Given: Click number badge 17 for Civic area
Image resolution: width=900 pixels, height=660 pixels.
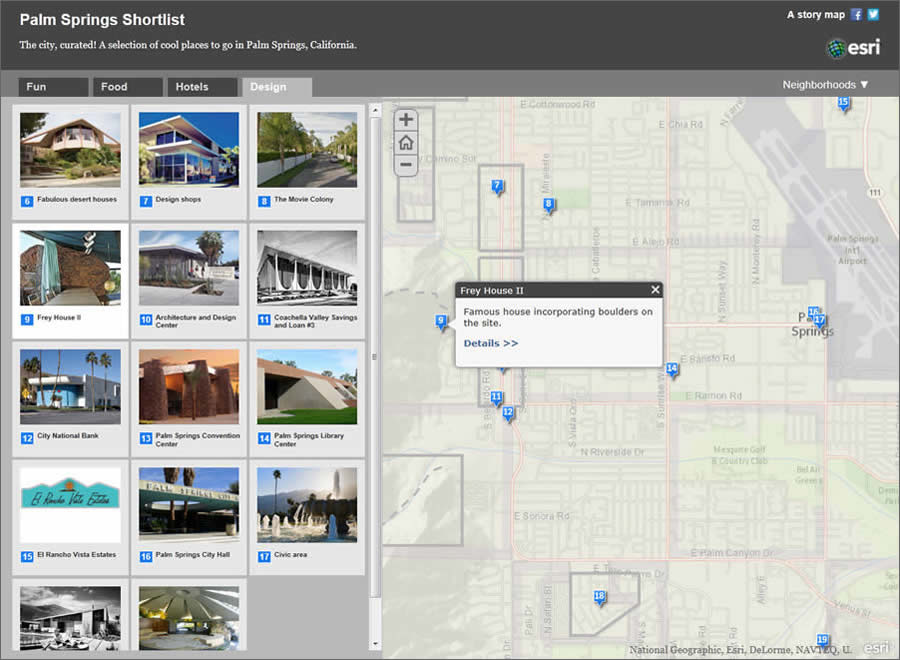Looking at the screenshot, I should click(264, 557).
